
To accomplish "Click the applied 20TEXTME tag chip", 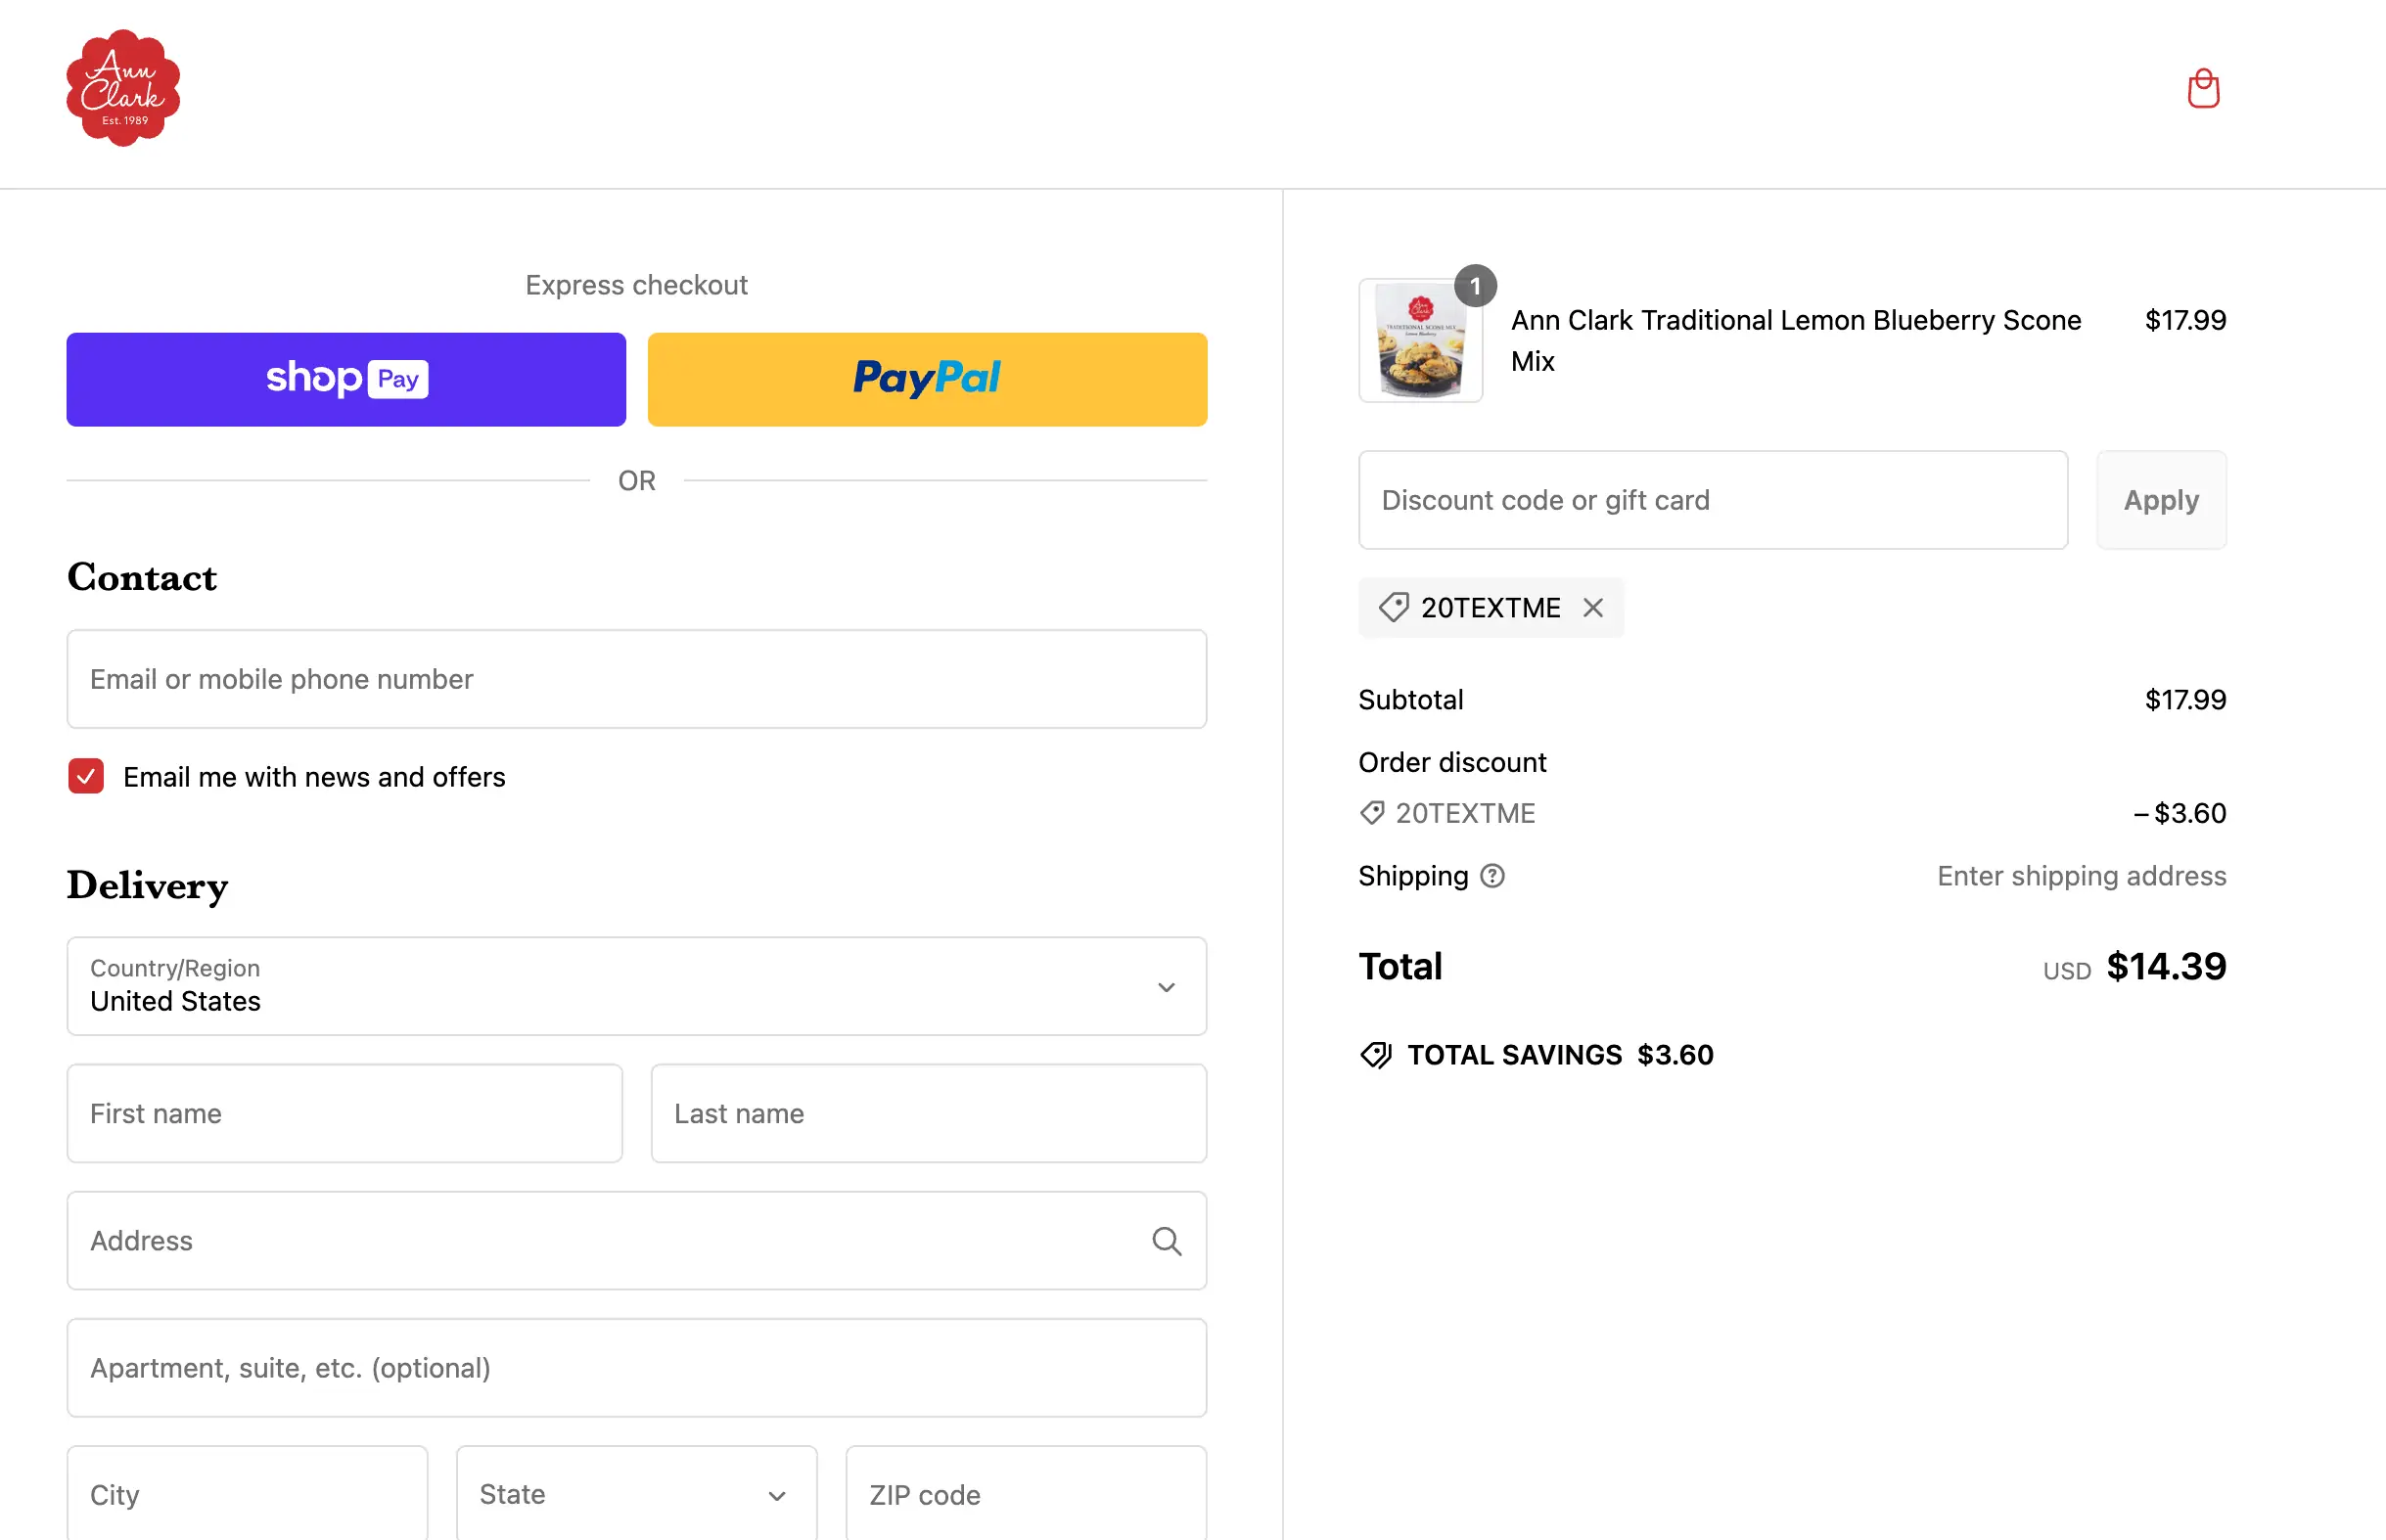I will [x=1470, y=607].
